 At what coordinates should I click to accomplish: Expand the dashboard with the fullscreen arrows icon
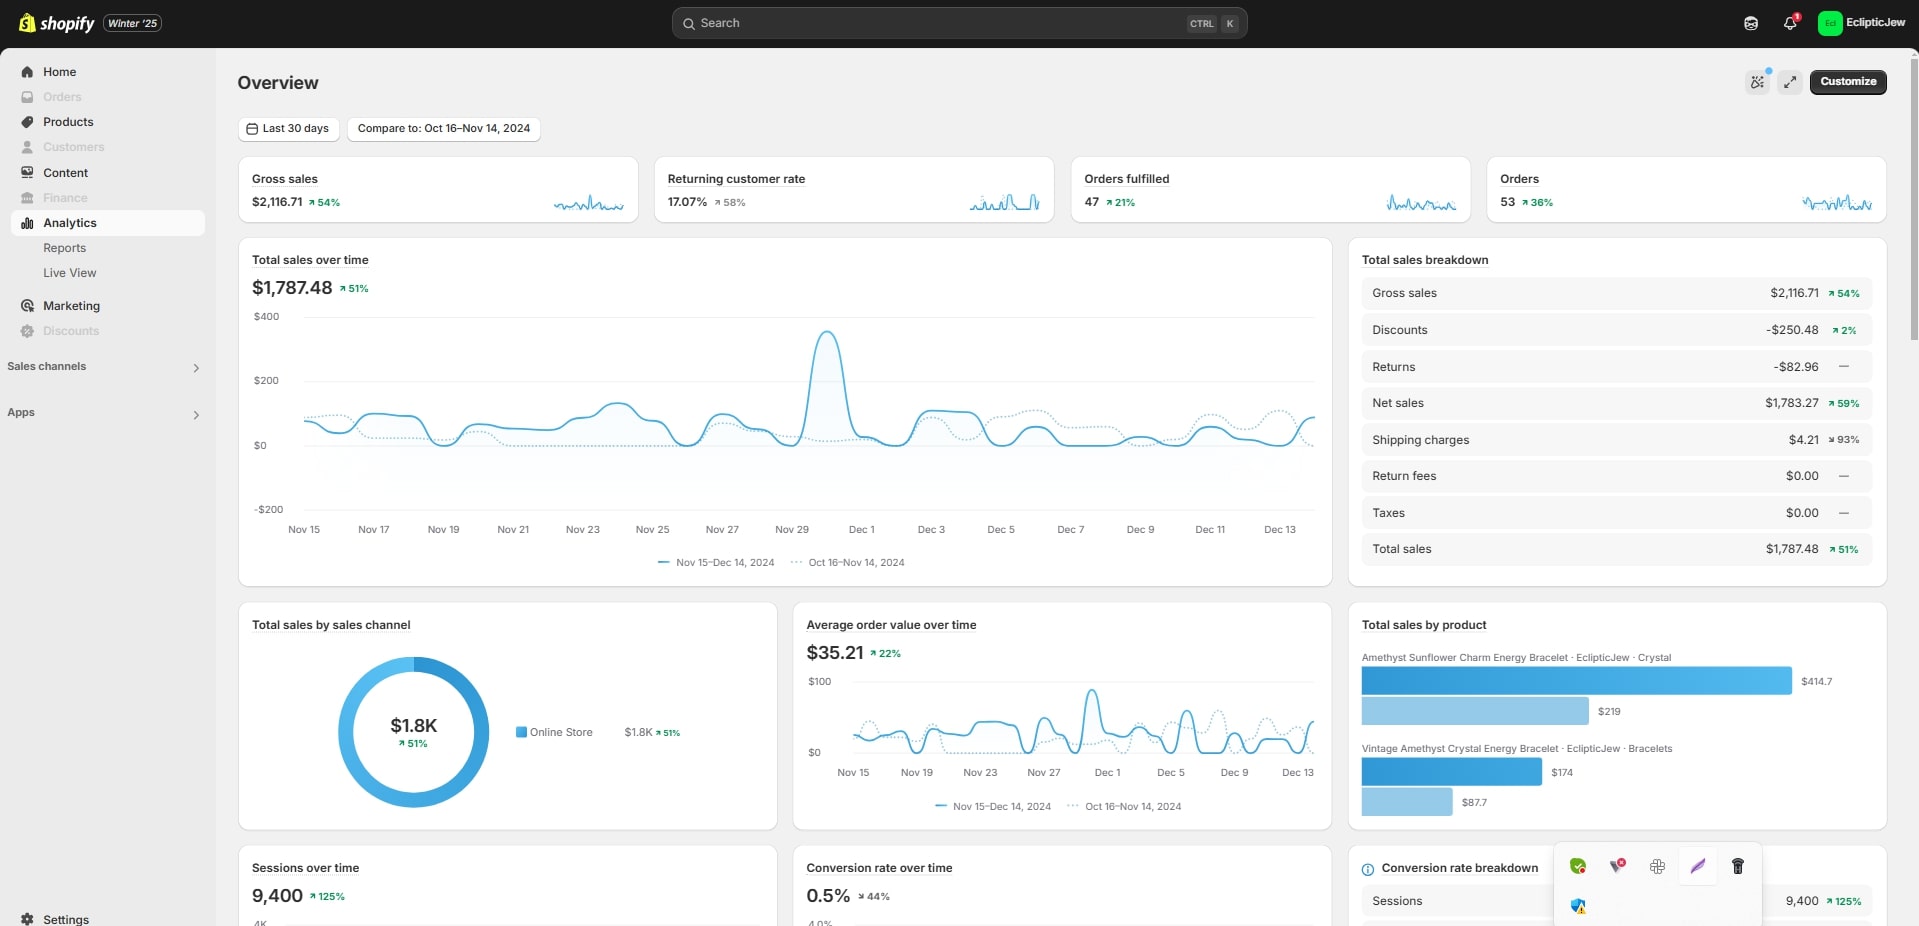[x=1790, y=82]
